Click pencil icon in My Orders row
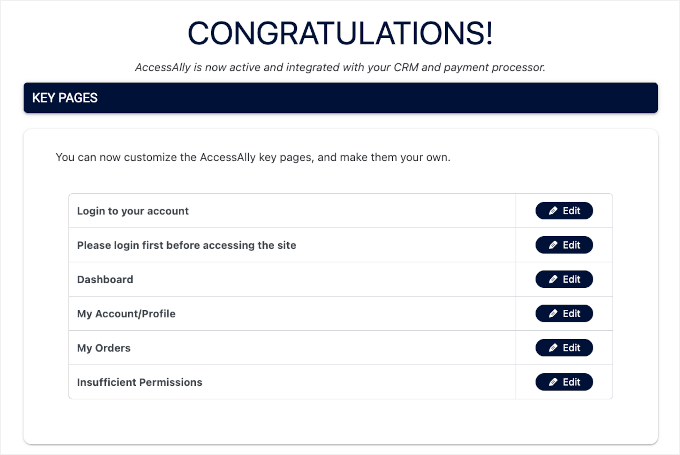This screenshot has width=680, height=455. pos(553,348)
